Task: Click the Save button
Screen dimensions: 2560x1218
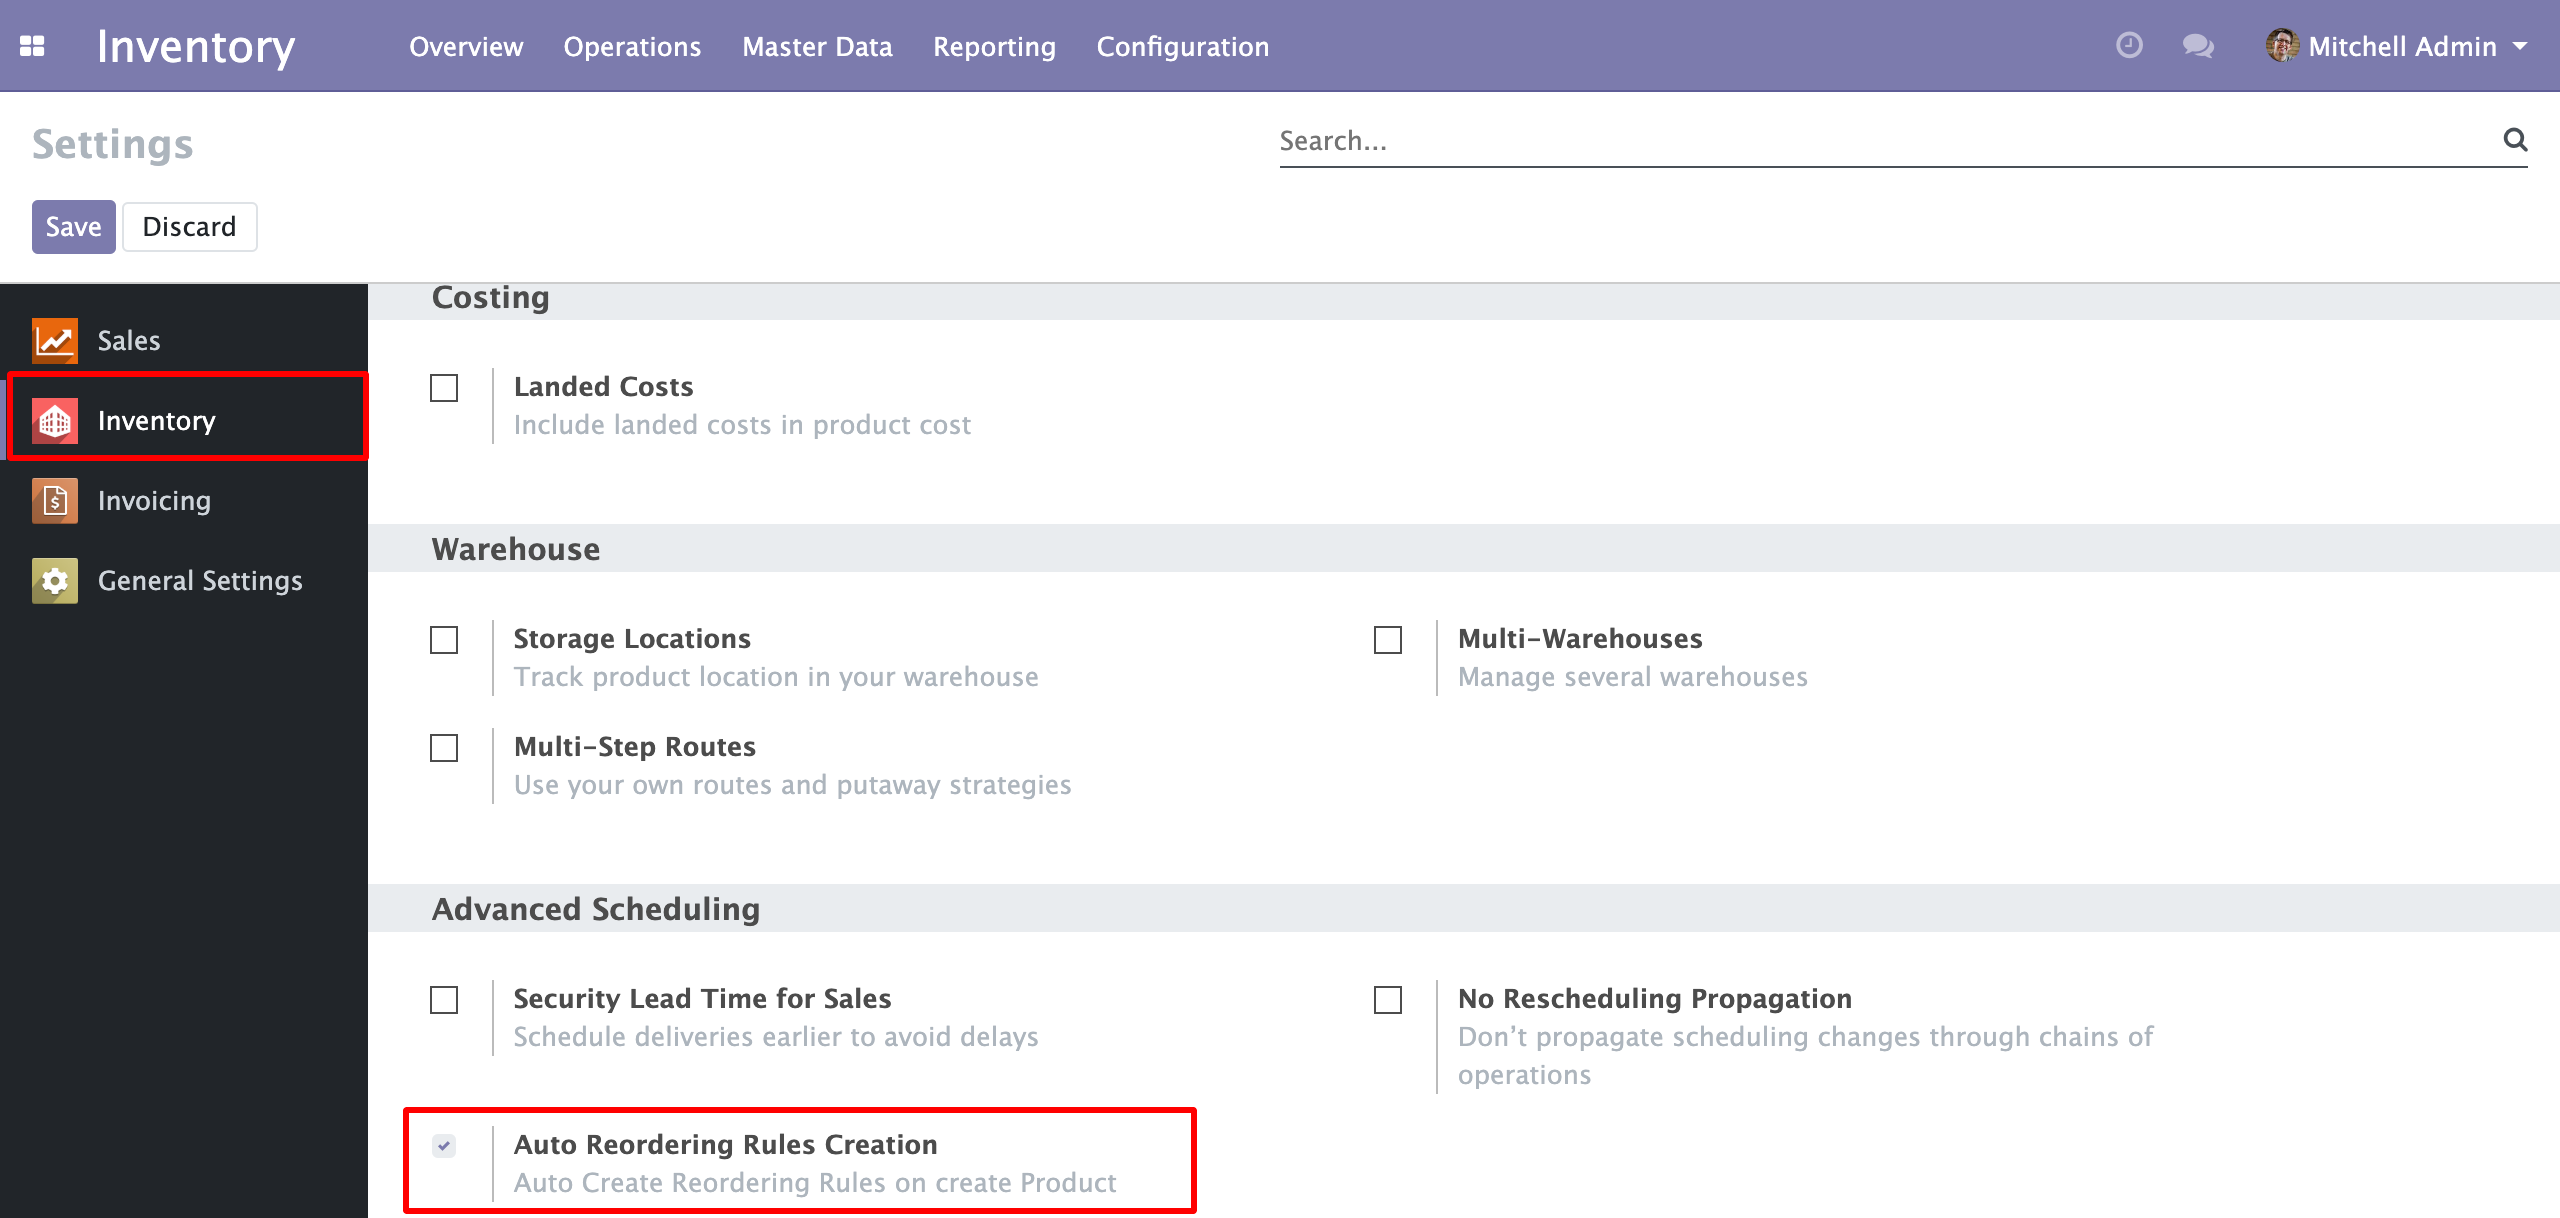Action: pos(73,227)
